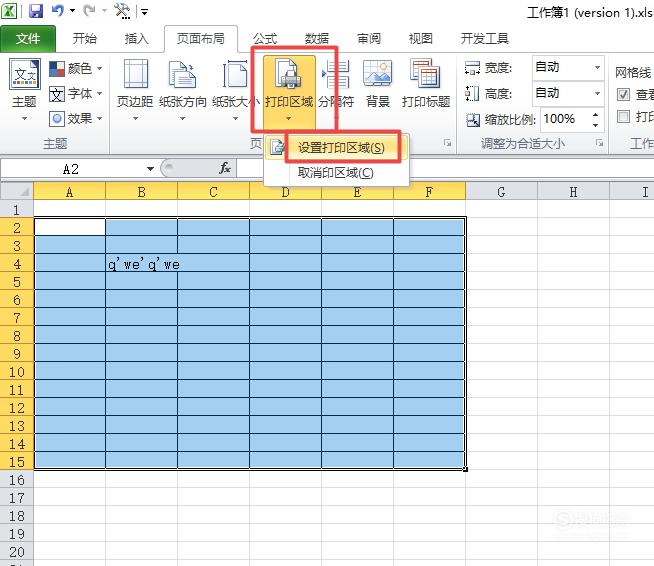Open the 效果 theme effects dropdown

click(75, 119)
